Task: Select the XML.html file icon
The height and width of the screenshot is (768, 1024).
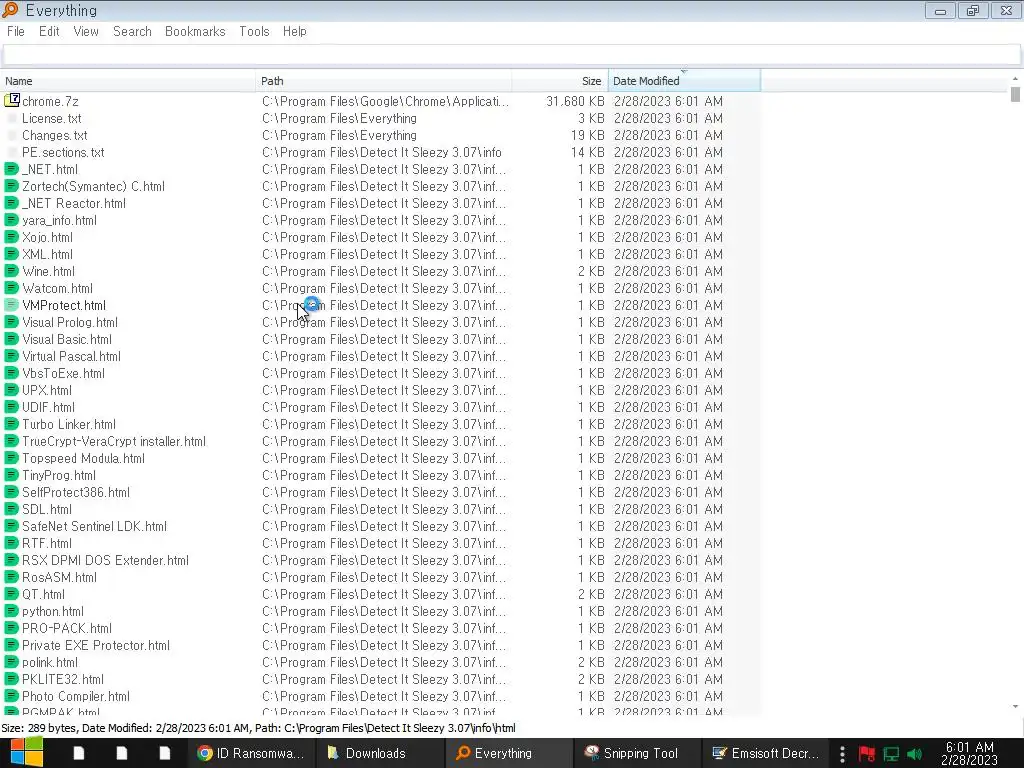Action: (x=12, y=254)
